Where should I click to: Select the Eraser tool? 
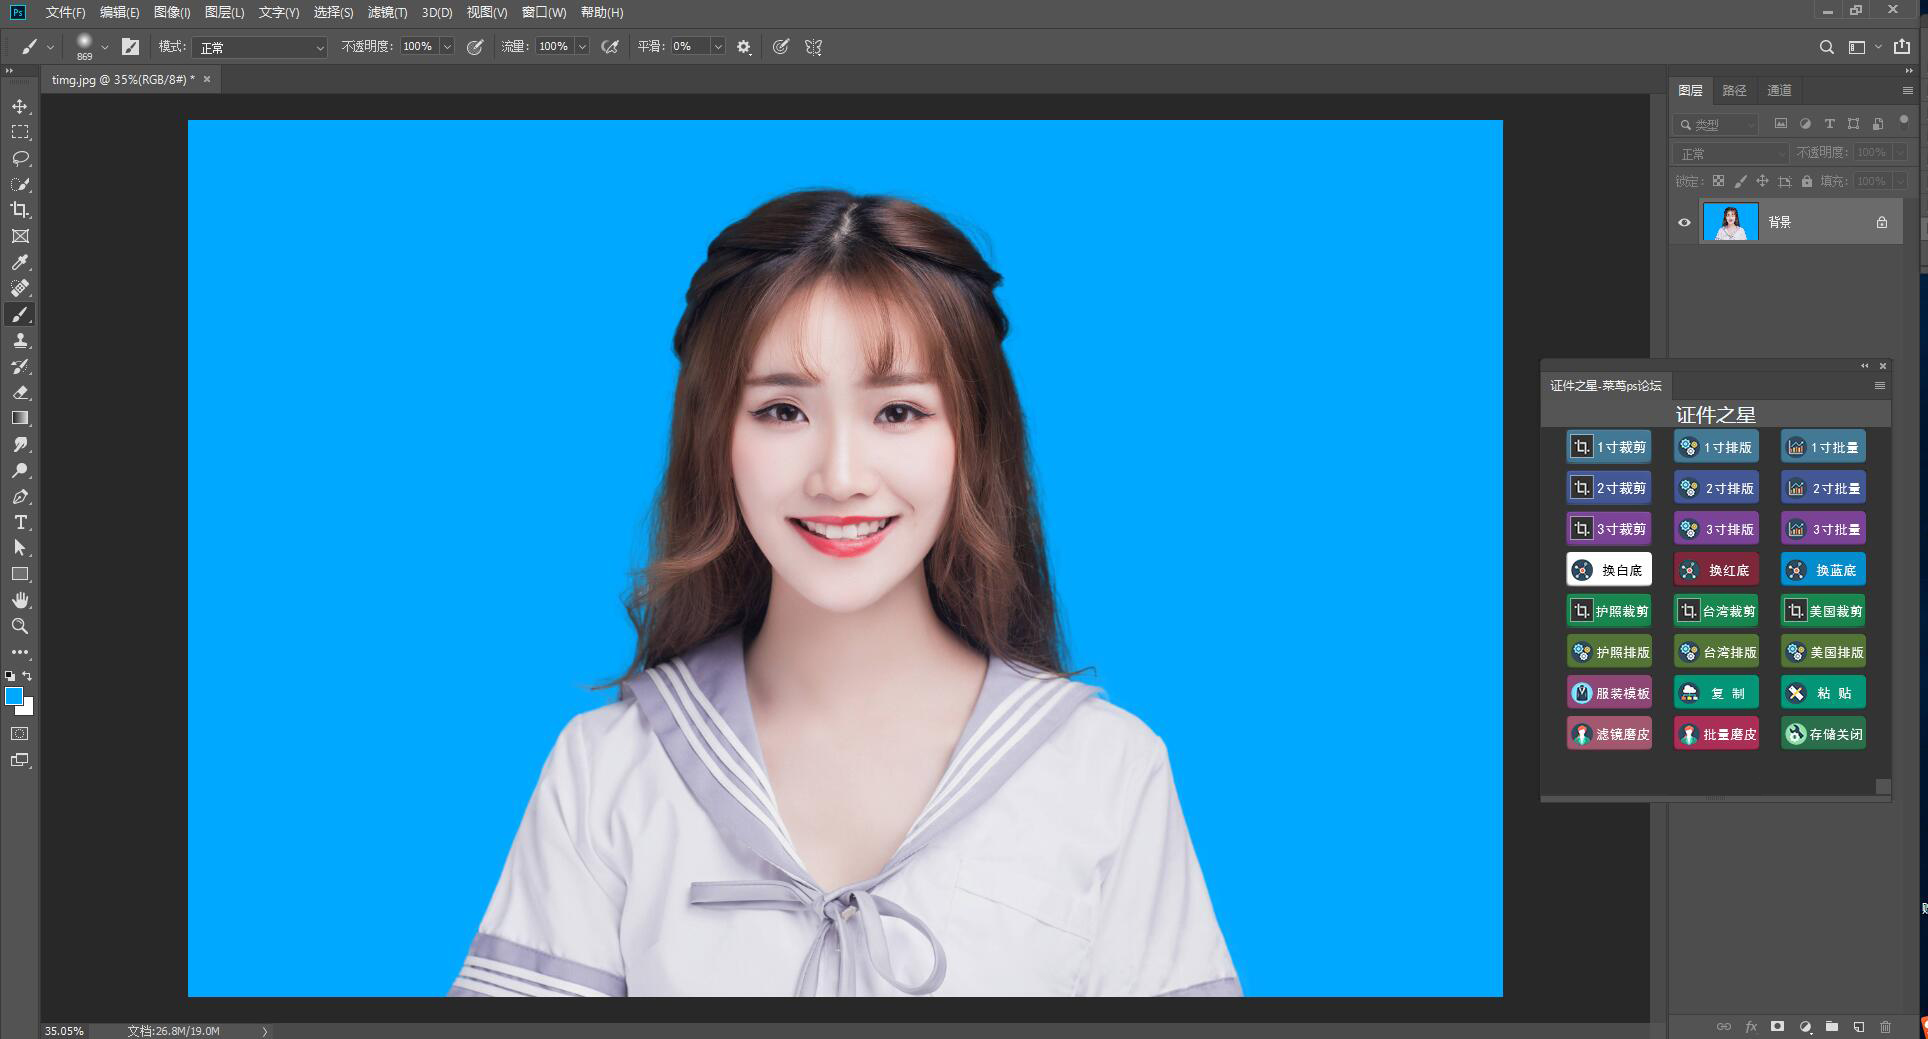click(20, 392)
